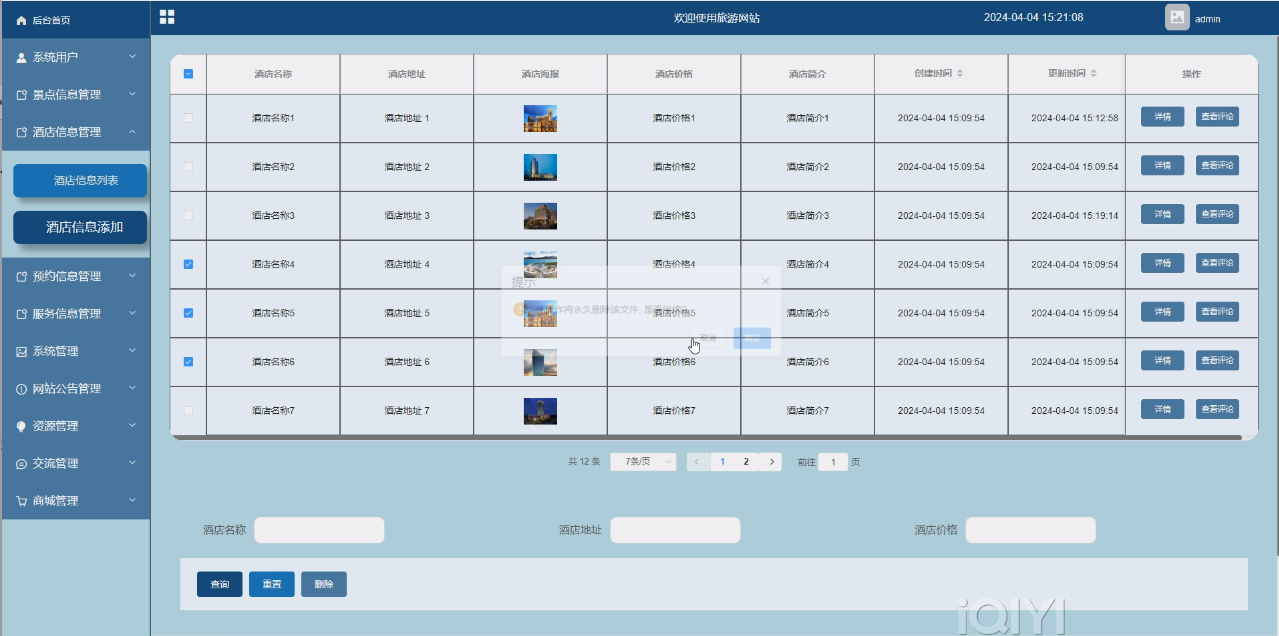Click the cart icon beside 商城管理
This screenshot has height=636, width=1279.
click(21, 501)
